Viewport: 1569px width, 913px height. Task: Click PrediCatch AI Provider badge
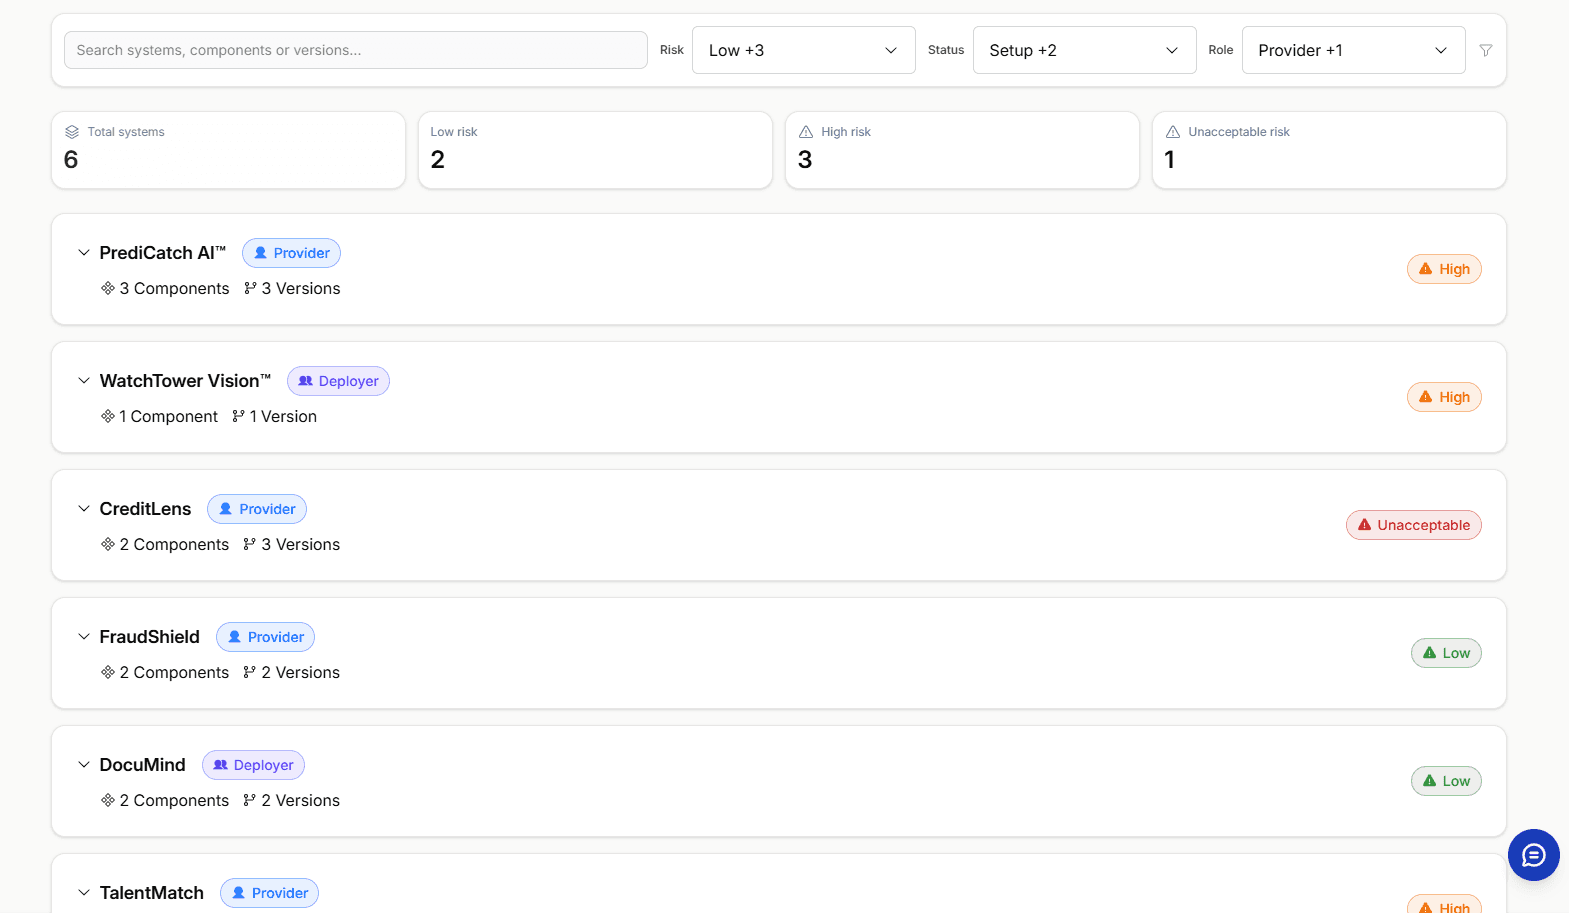(x=291, y=253)
